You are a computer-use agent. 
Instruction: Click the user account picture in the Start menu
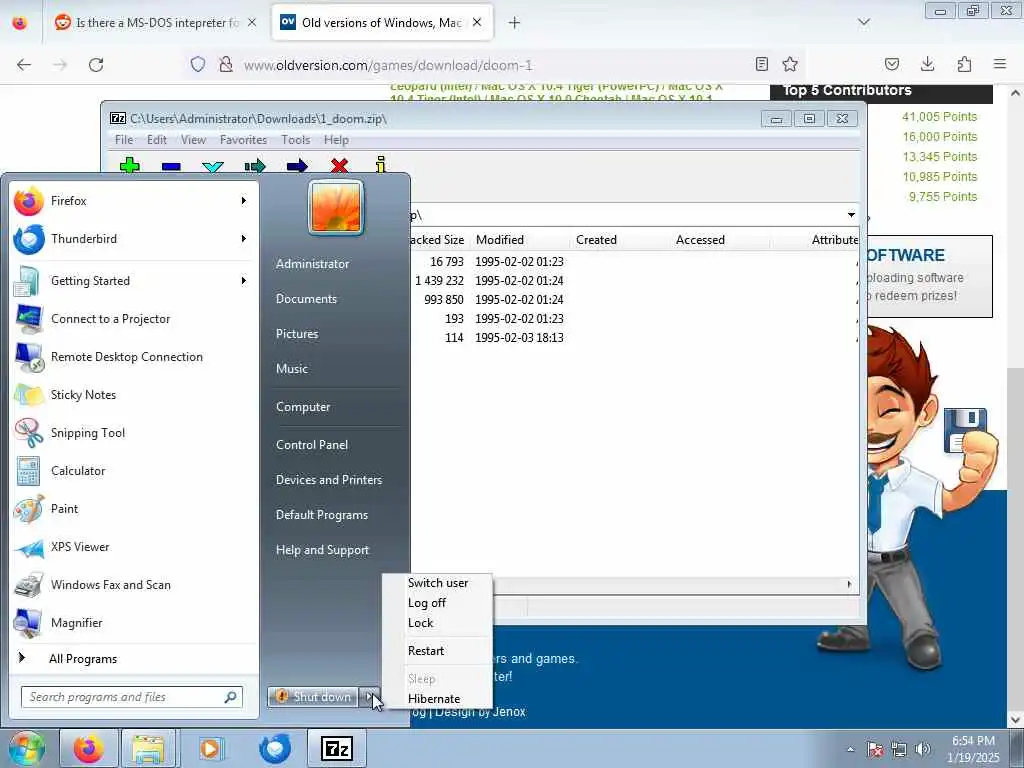pos(336,208)
